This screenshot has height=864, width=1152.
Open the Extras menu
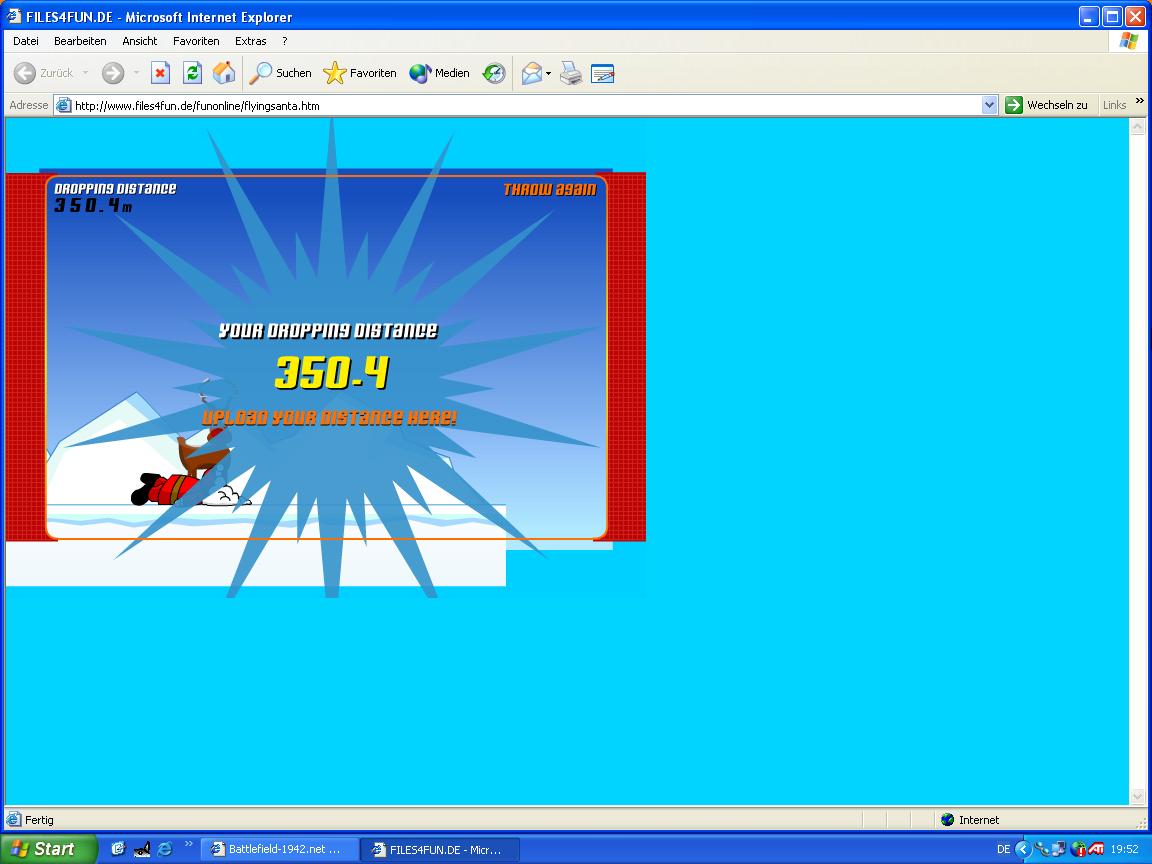point(251,41)
